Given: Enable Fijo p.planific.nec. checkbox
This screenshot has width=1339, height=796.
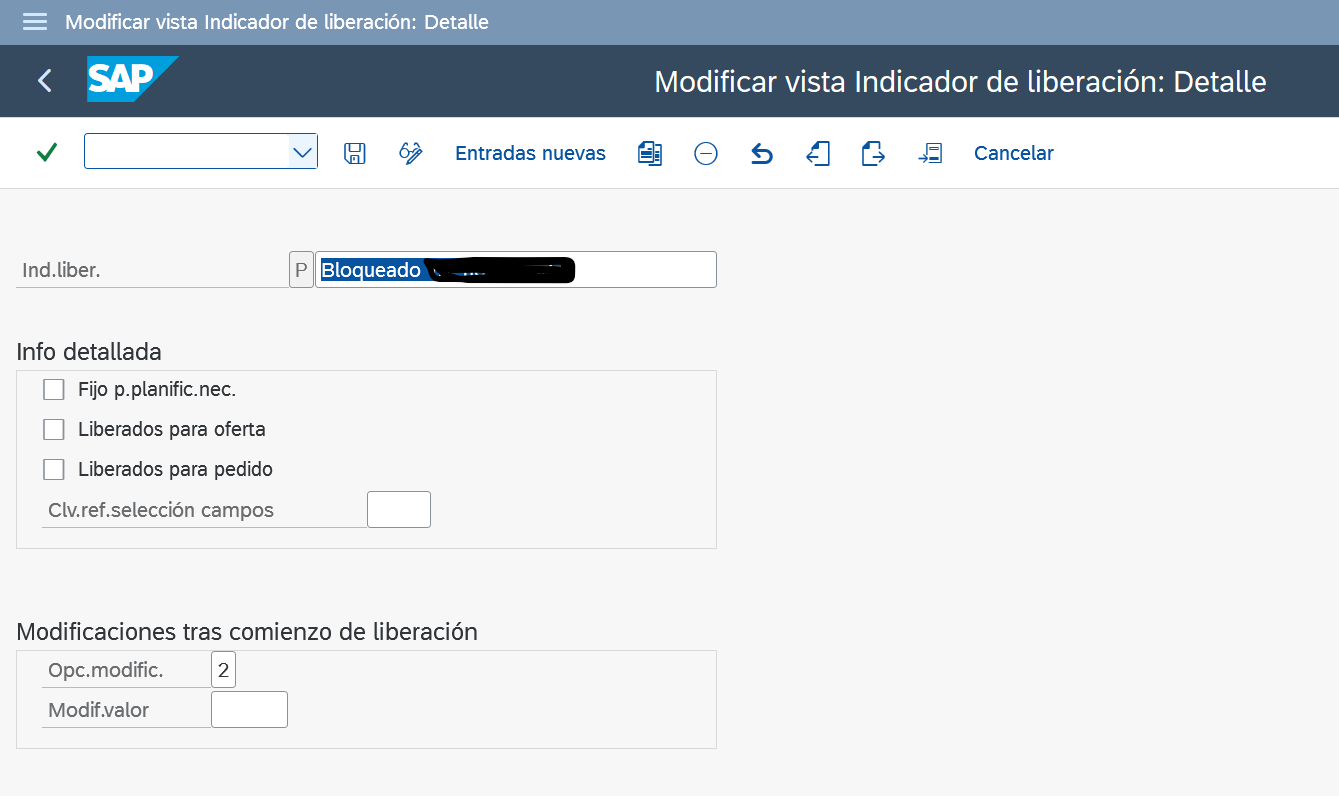Looking at the screenshot, I should coord(54,390).
